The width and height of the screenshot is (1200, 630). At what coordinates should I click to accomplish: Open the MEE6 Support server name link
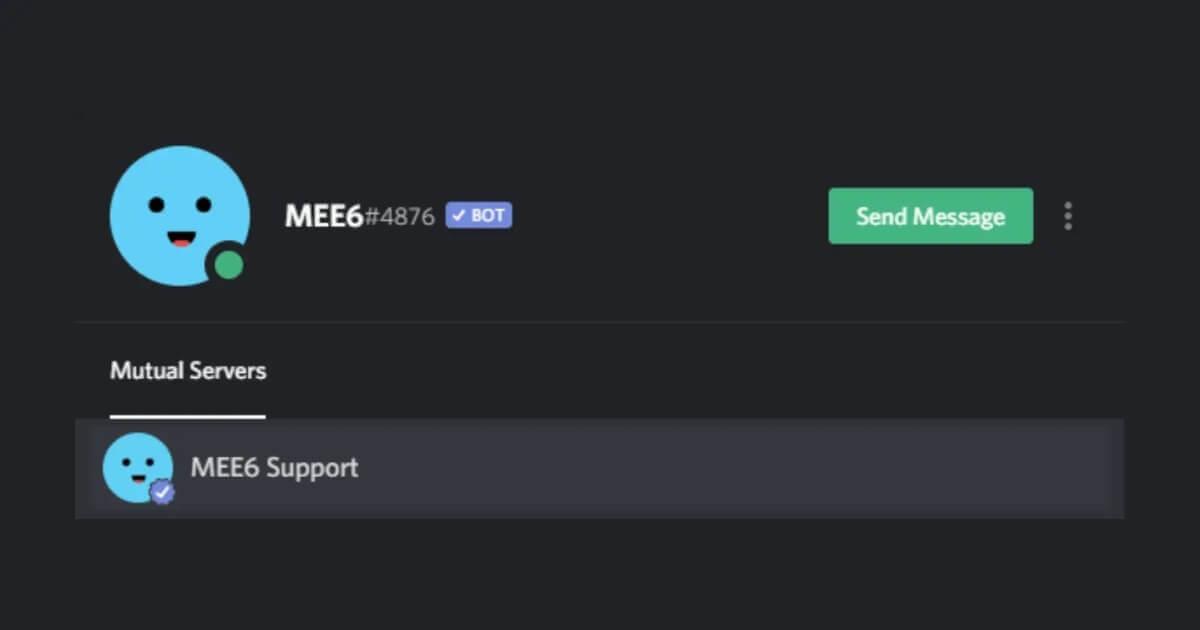coord(274,468)
